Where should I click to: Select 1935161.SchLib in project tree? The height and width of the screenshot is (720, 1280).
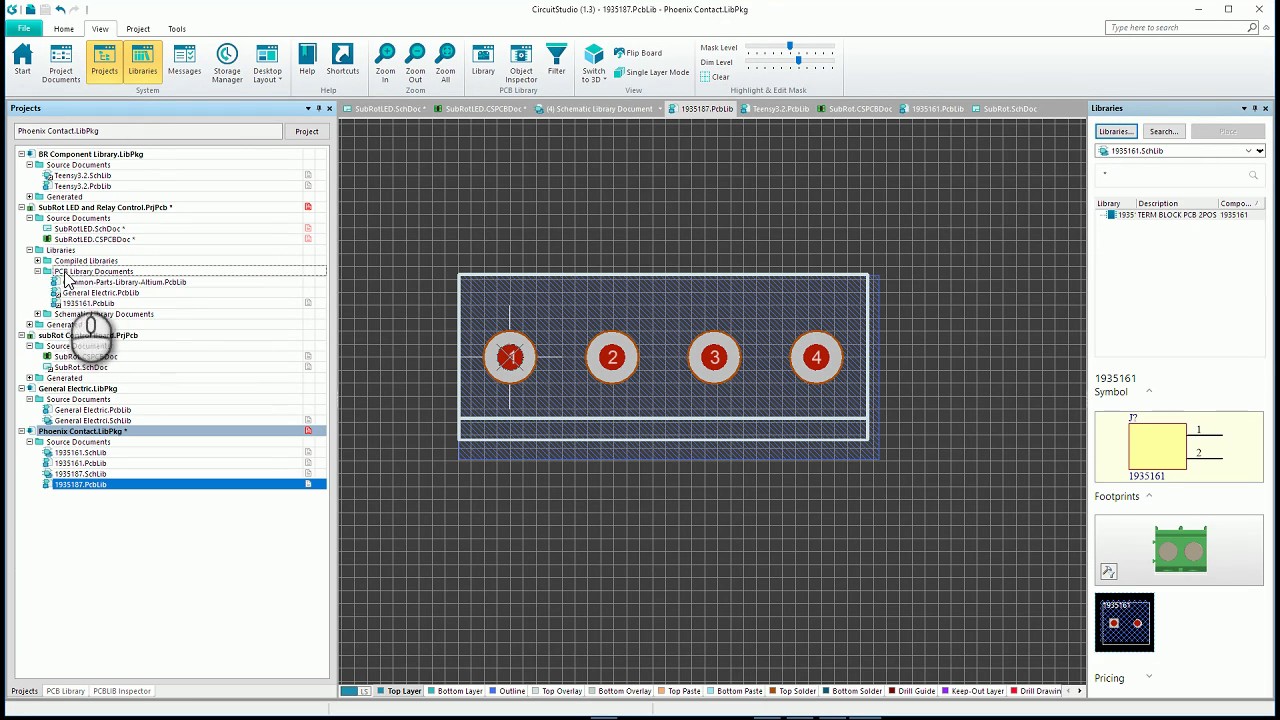80,452
